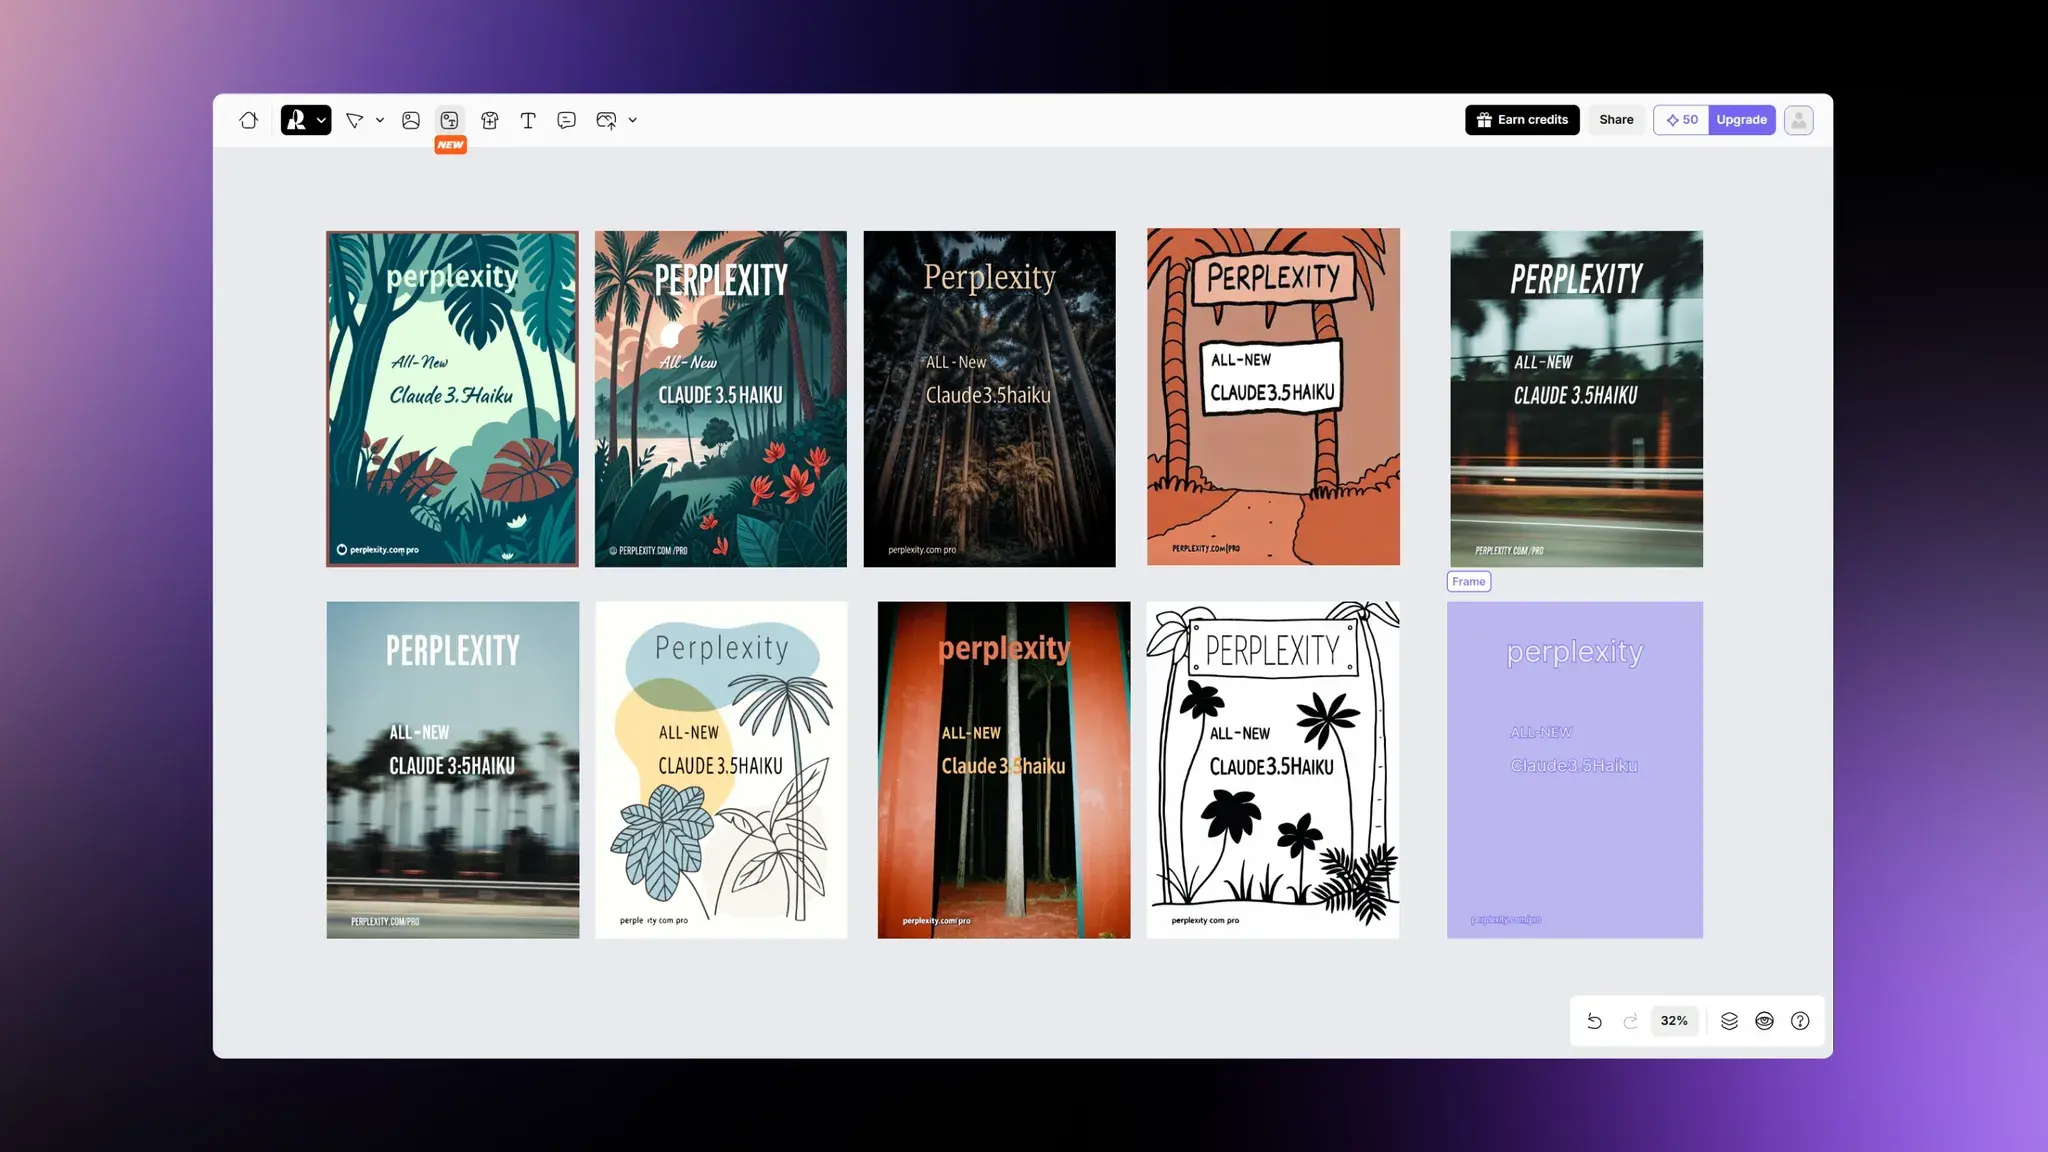2048x1152 pixels.
Task: Select the Text tool
Action: [x=528, y=120]
